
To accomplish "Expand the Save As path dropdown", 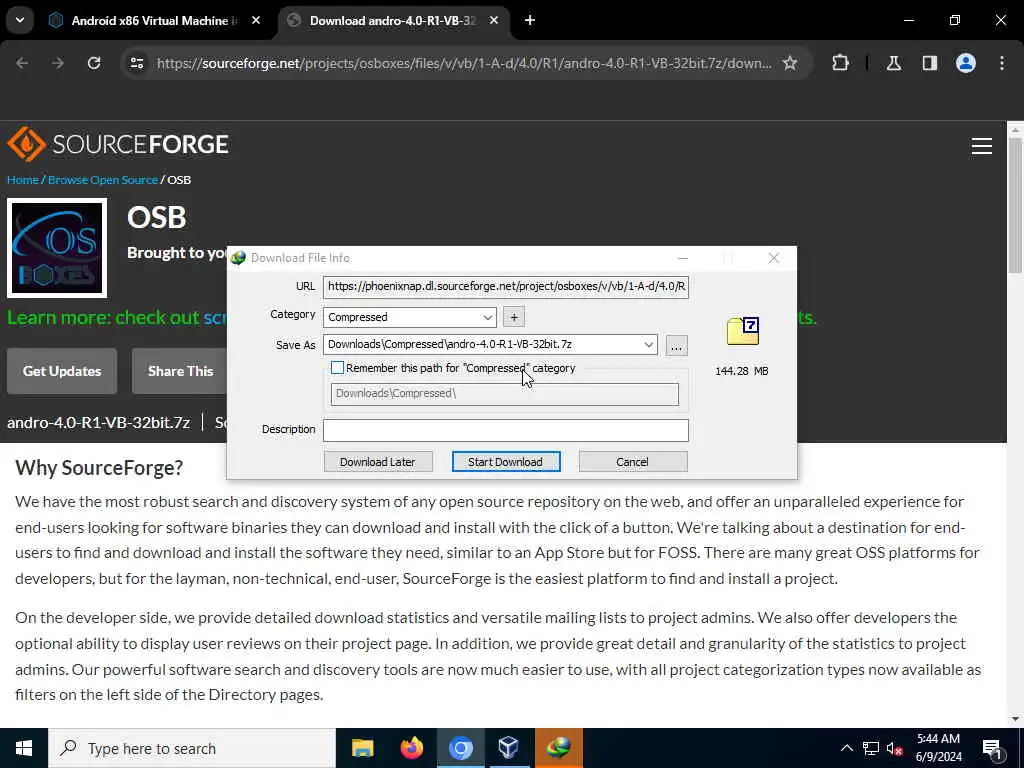I will pyautogui.click(x=648, y=345).
